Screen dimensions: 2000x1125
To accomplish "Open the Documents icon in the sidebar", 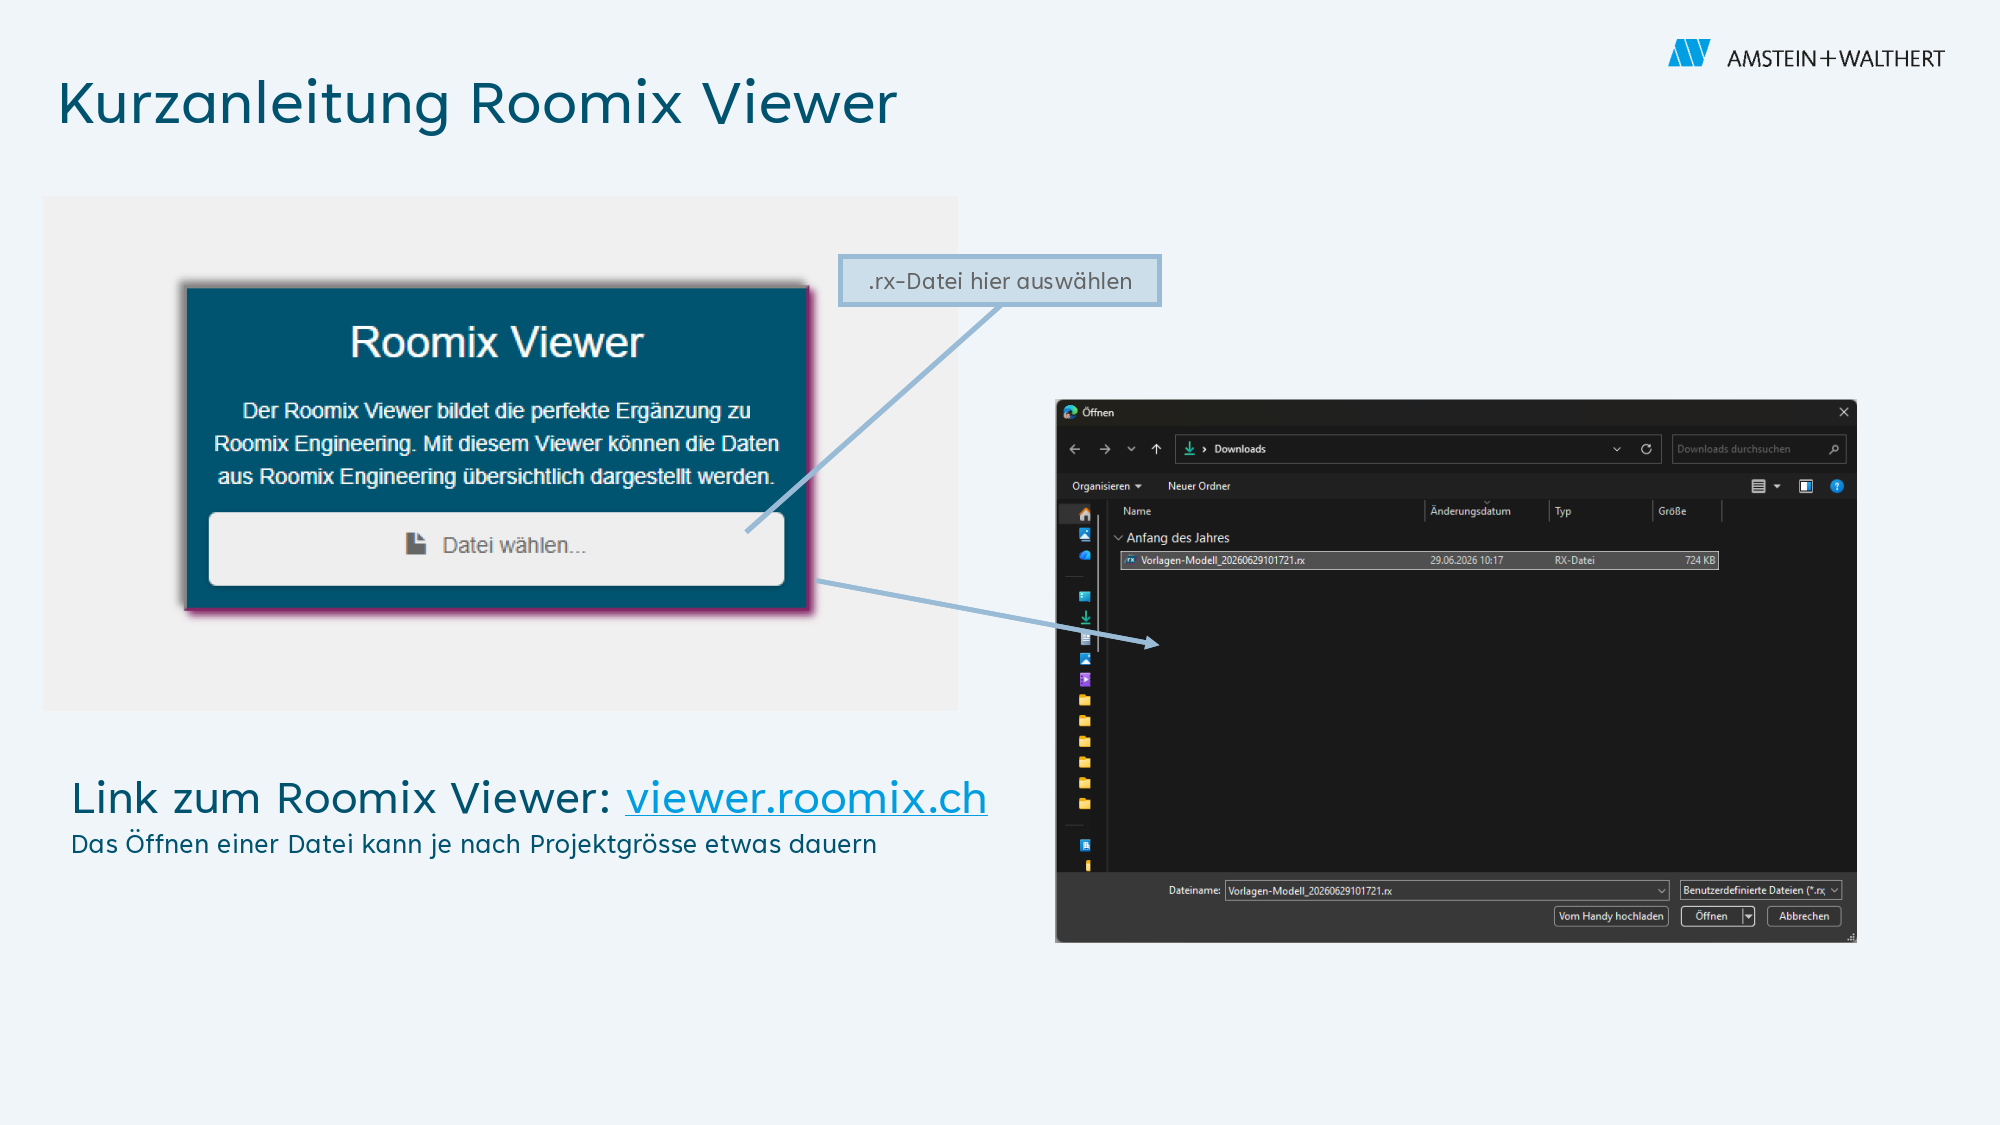I will (1085, 638).
